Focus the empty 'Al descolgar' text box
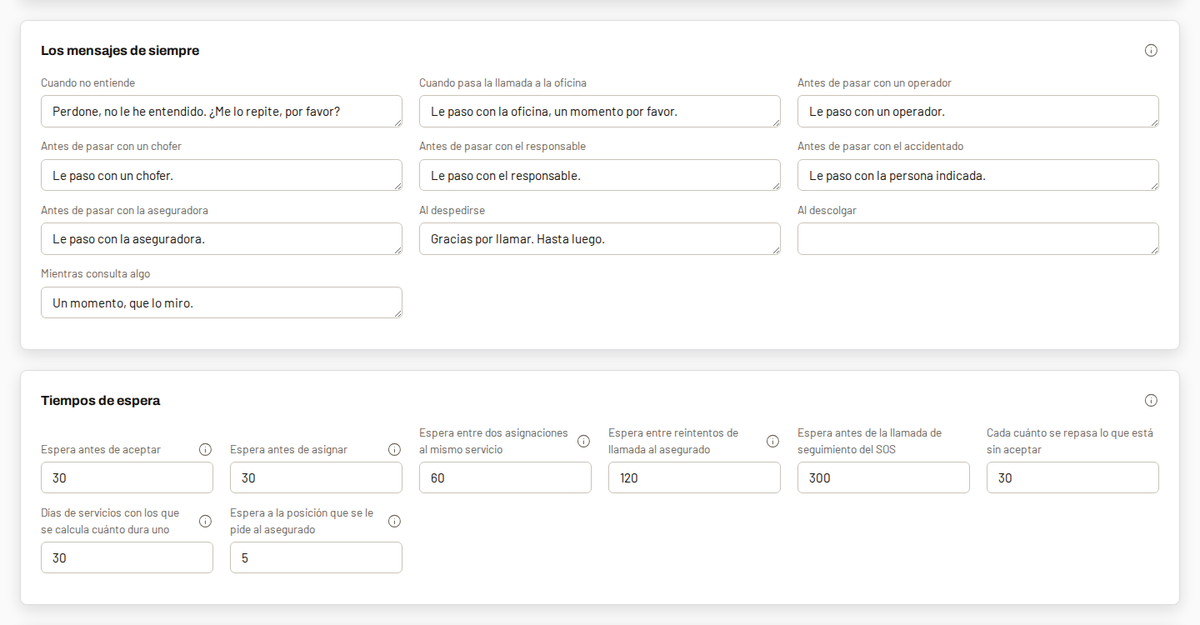1200x625 pixels. point(978,239)
